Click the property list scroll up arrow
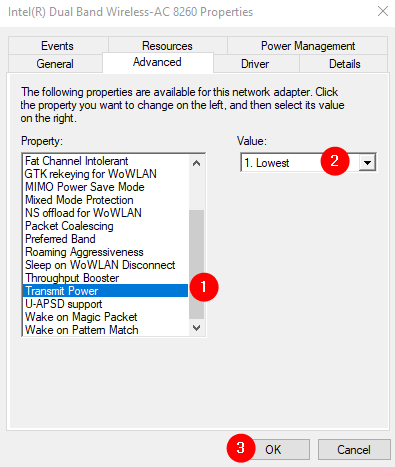This screenshot has width=395, height=467. click(197, 163)
